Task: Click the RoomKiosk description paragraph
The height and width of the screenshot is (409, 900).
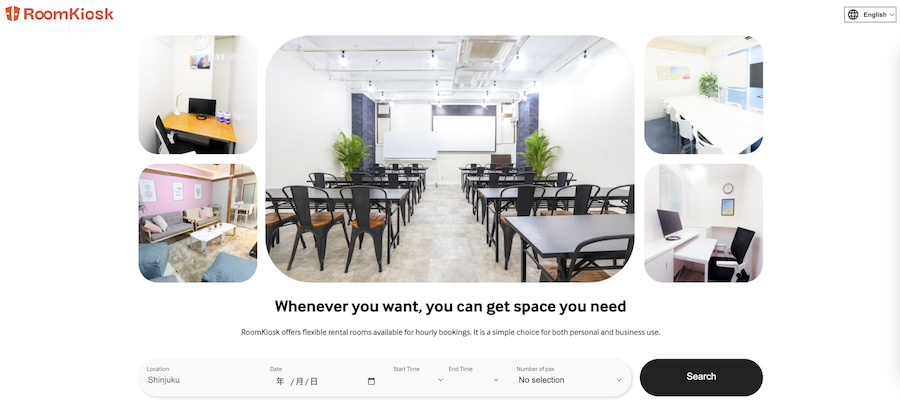Action: [x=451, y=332]
